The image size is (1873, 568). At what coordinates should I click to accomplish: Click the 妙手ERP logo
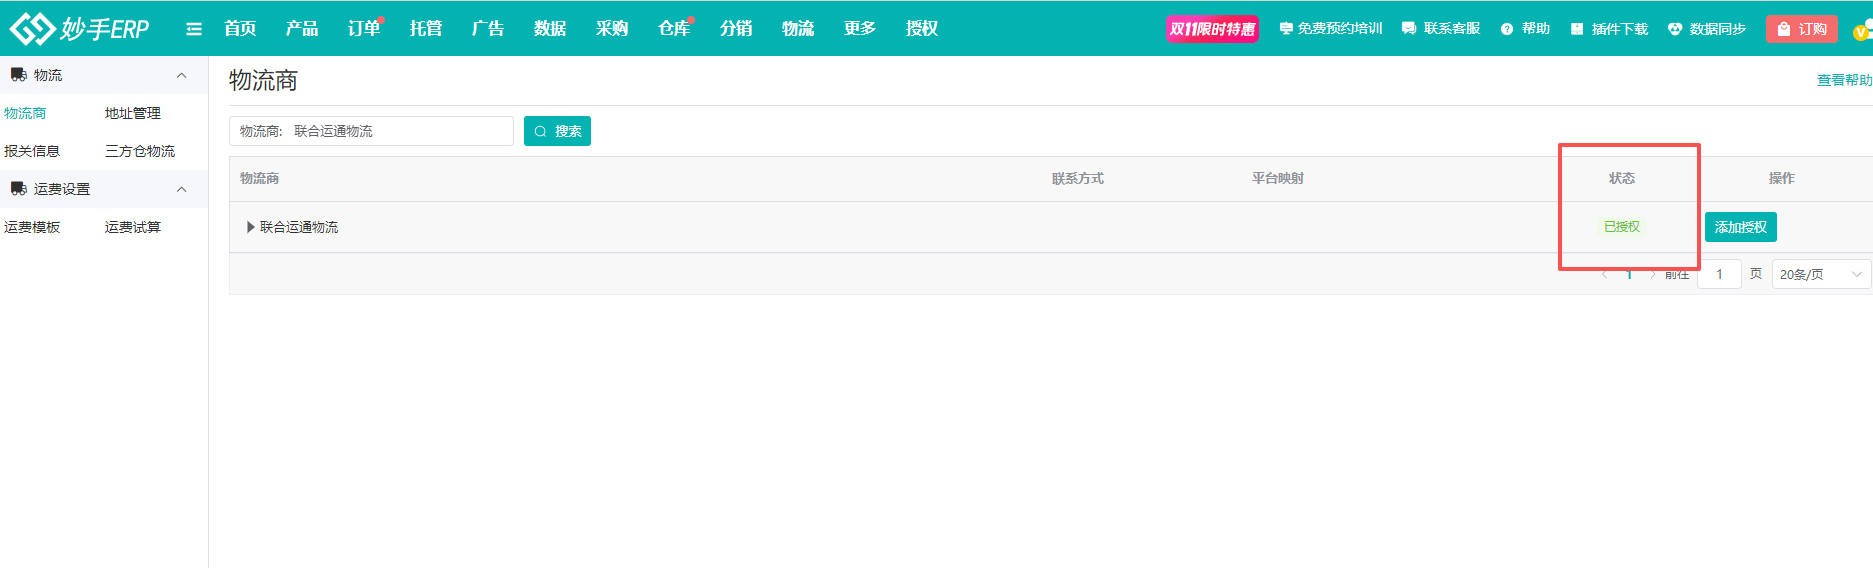(x=80, y=29)
